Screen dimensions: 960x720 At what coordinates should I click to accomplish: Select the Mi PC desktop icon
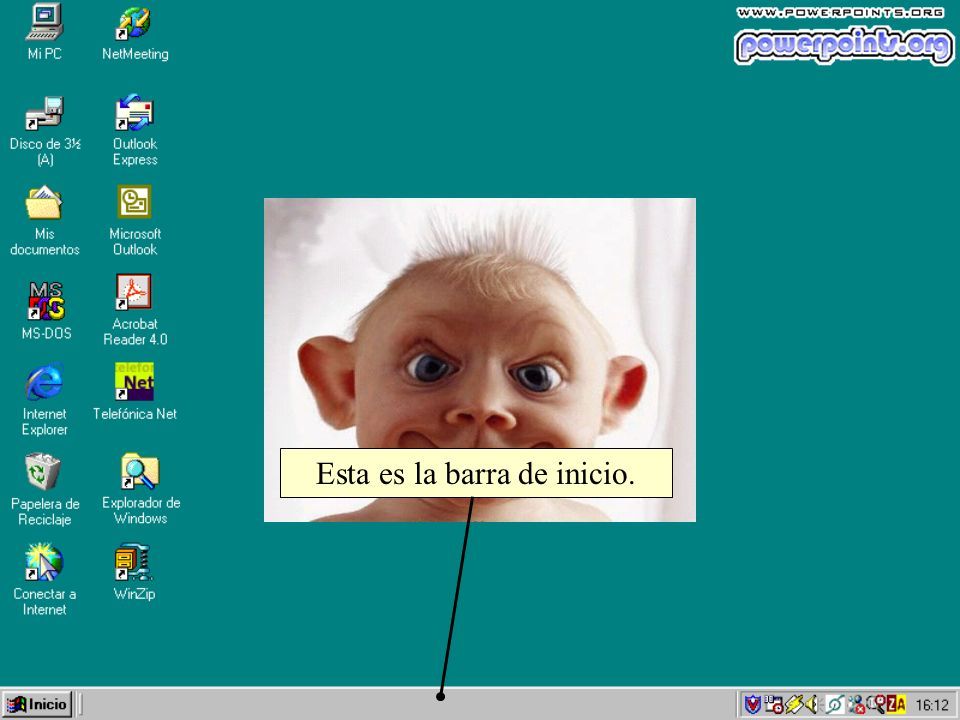click(44, 32)
